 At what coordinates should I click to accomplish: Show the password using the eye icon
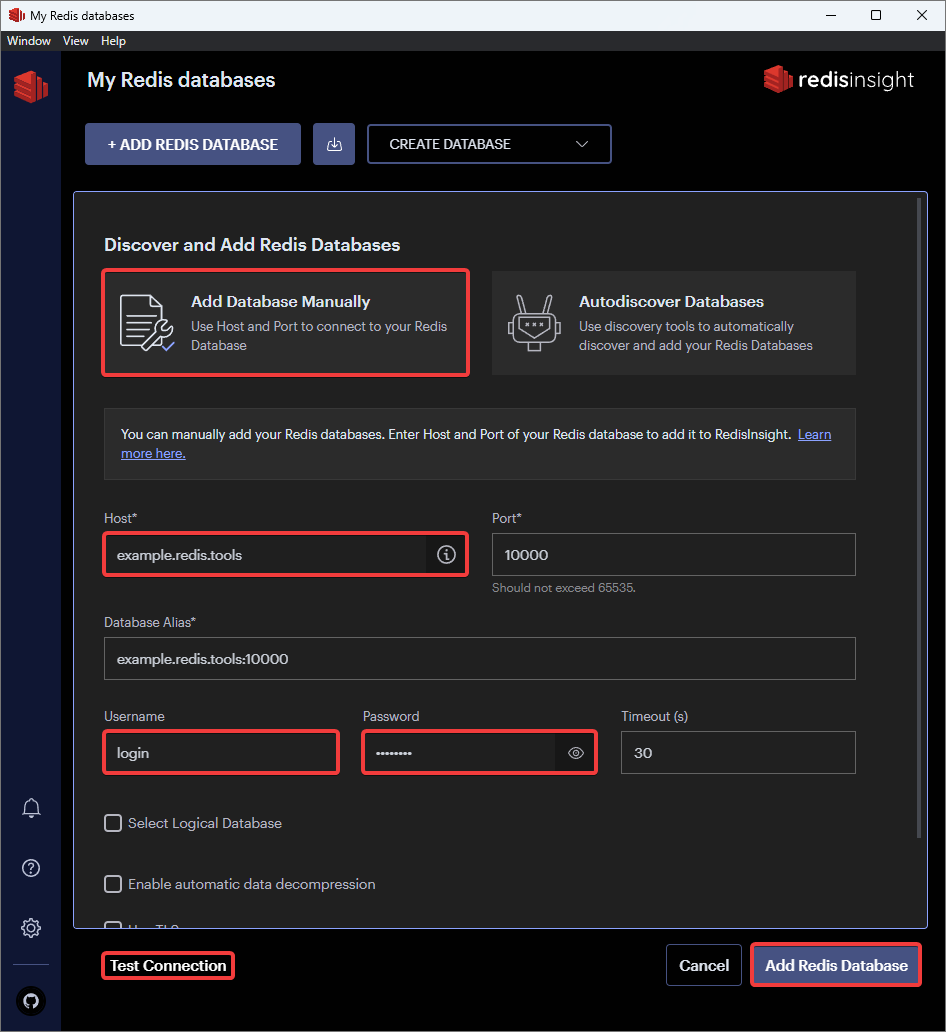click(576, 753)
